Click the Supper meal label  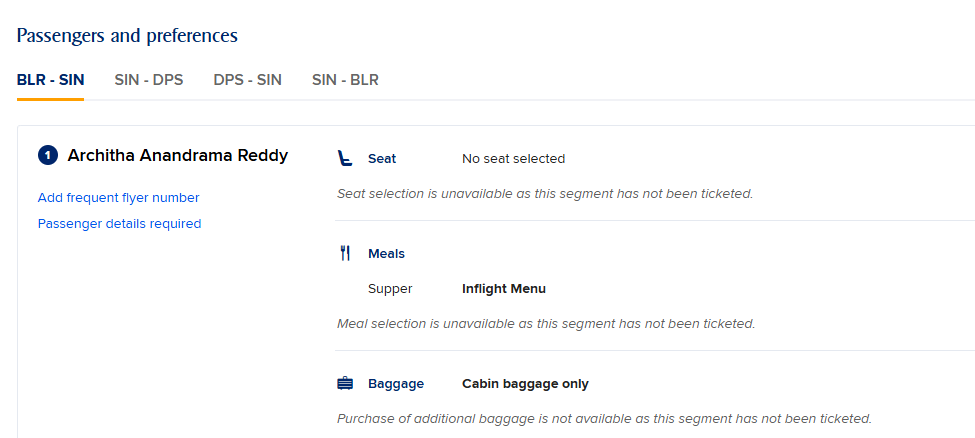click(x=390, y=289)
